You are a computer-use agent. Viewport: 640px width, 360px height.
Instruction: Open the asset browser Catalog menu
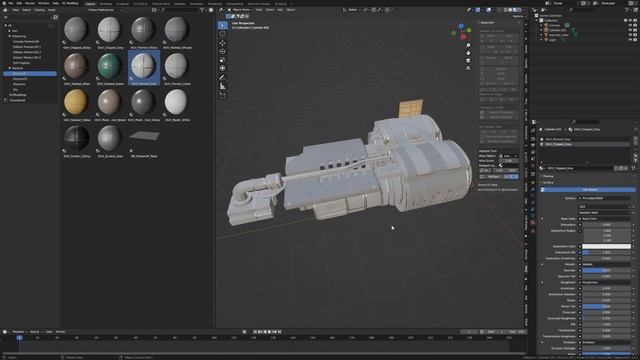click(39, 10)
